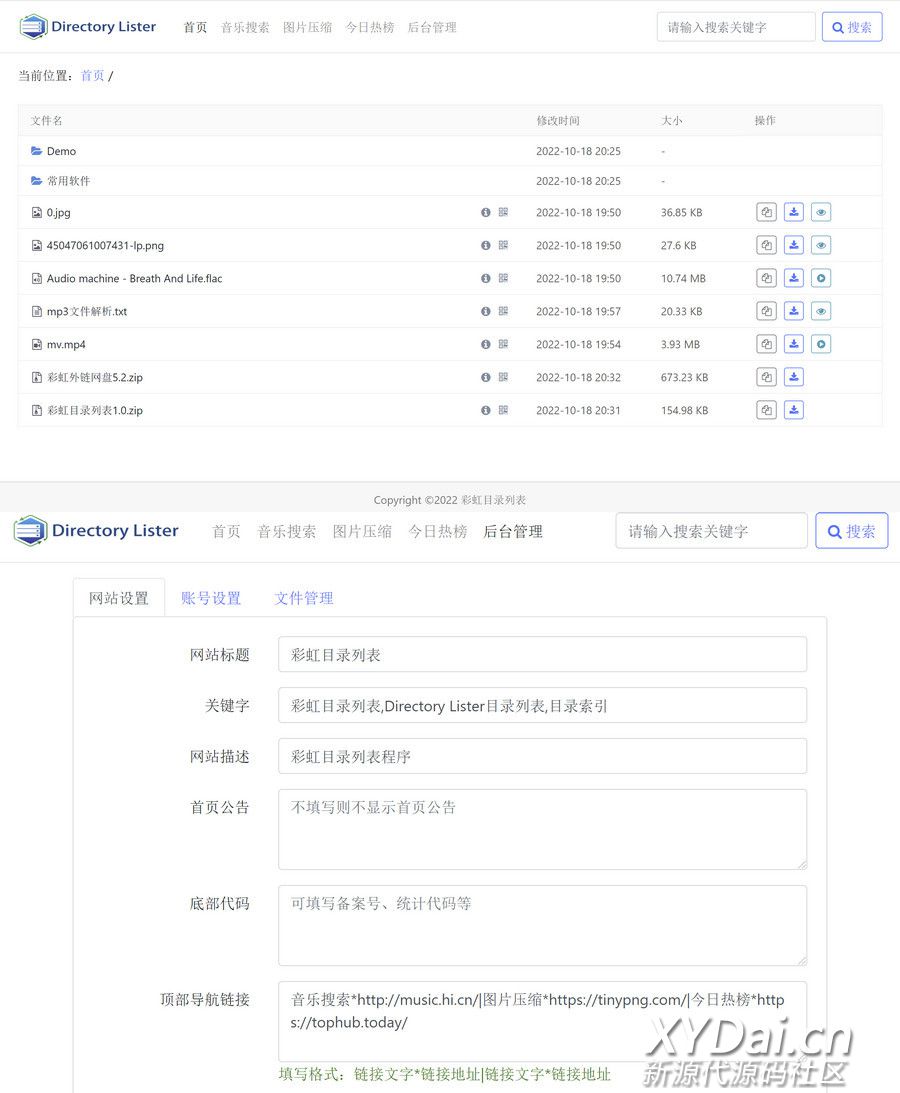The width and height of the screenshot is (900, 1093).
Task: Focus the 网站标题 input field
Action: [x=542, y=655]
